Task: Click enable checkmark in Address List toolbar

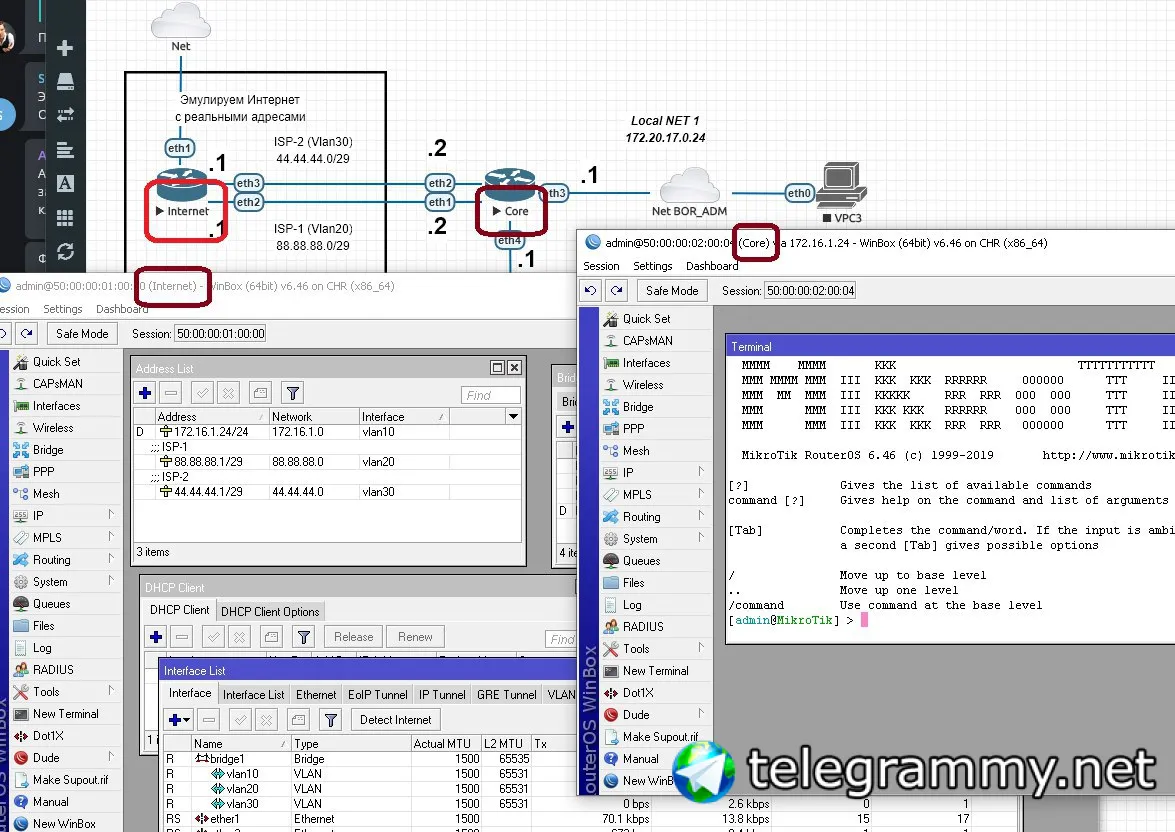Action: coord(202,393)
